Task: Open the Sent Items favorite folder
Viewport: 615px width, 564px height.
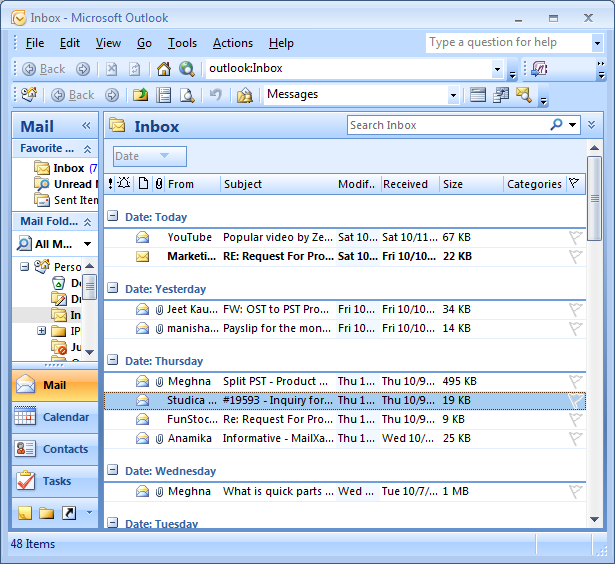Action: click(66, 200)
